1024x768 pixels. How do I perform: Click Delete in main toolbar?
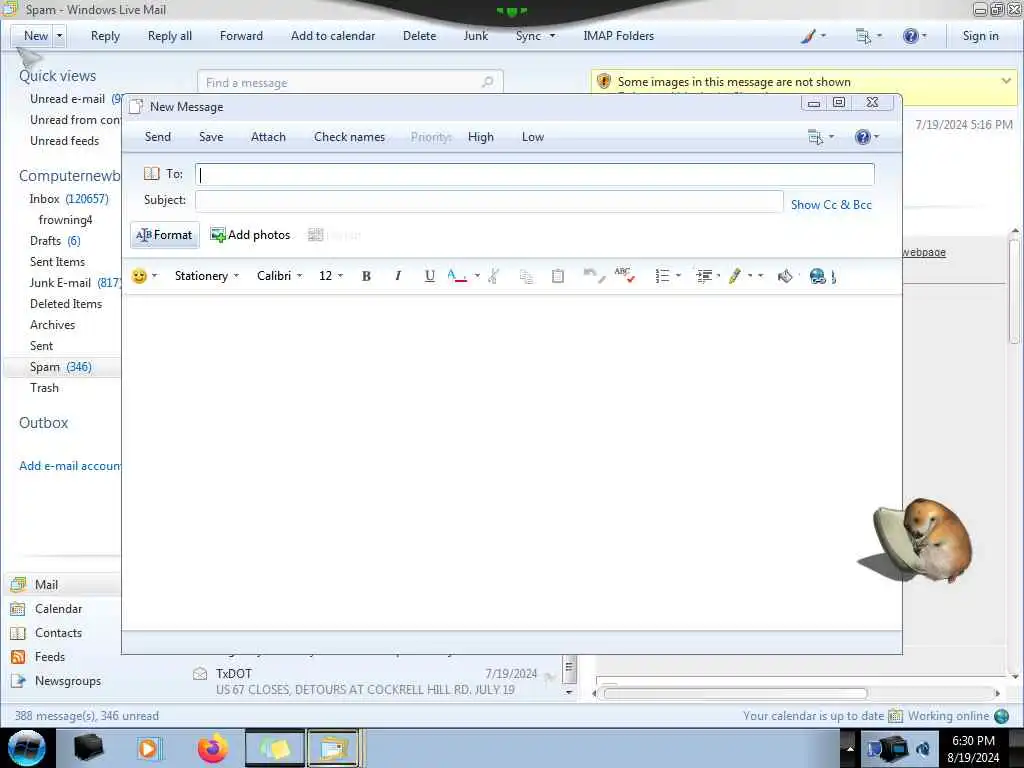pyautogui.click(x=419, y=36)
